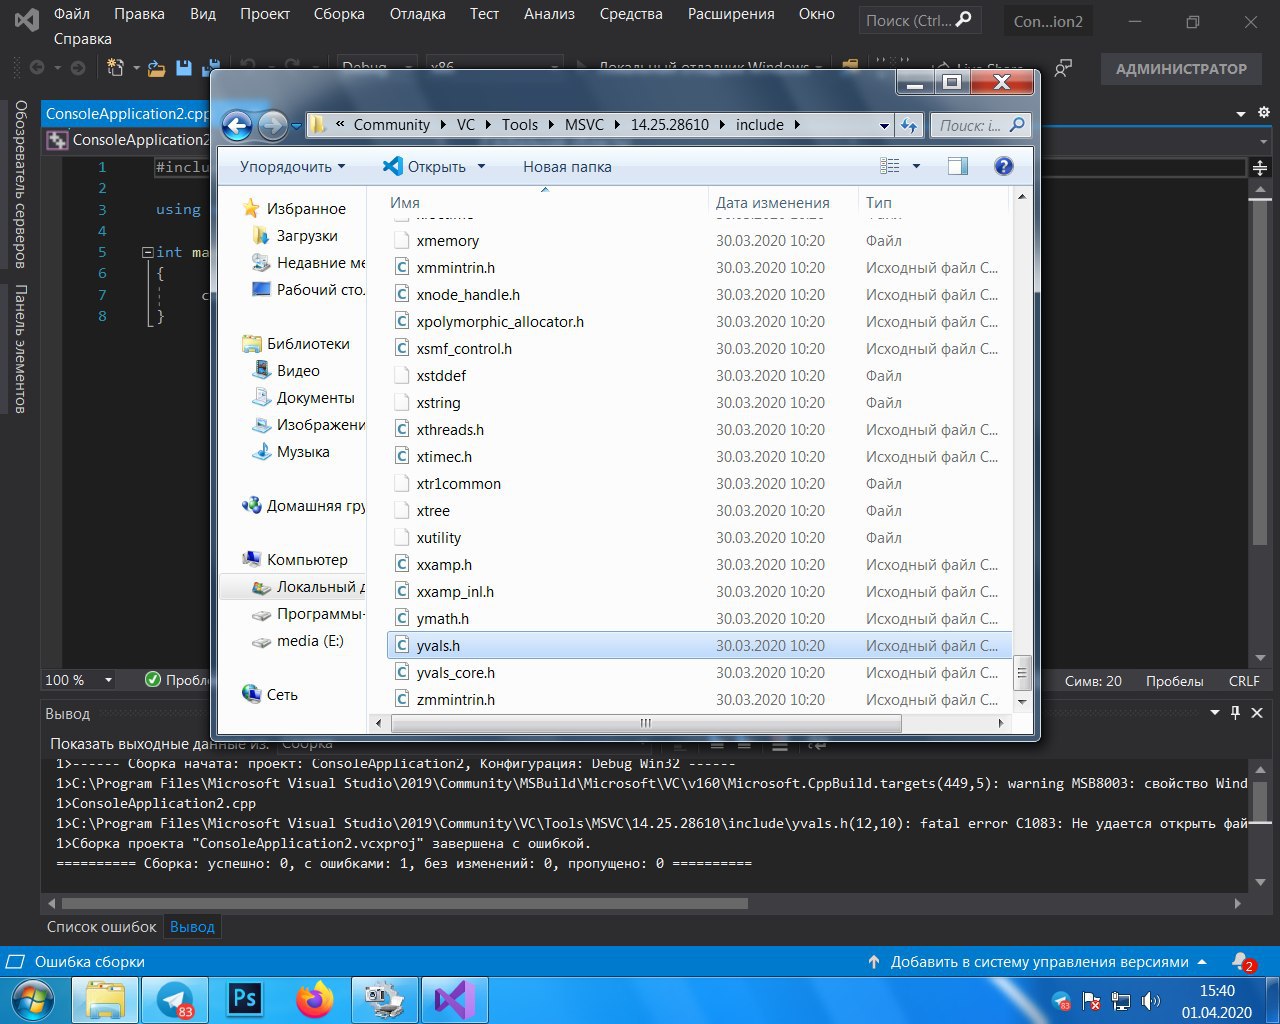The width and height of the screenshot is (1280, 1024).
Task: Open source control arrow after Добавить в систему
Action: click(1202, 962)
